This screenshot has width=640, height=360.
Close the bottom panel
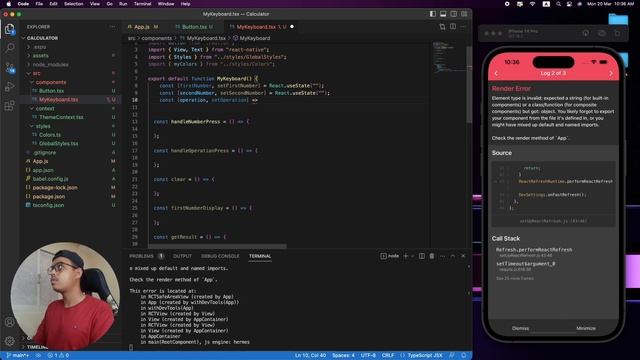pos(463,256)
